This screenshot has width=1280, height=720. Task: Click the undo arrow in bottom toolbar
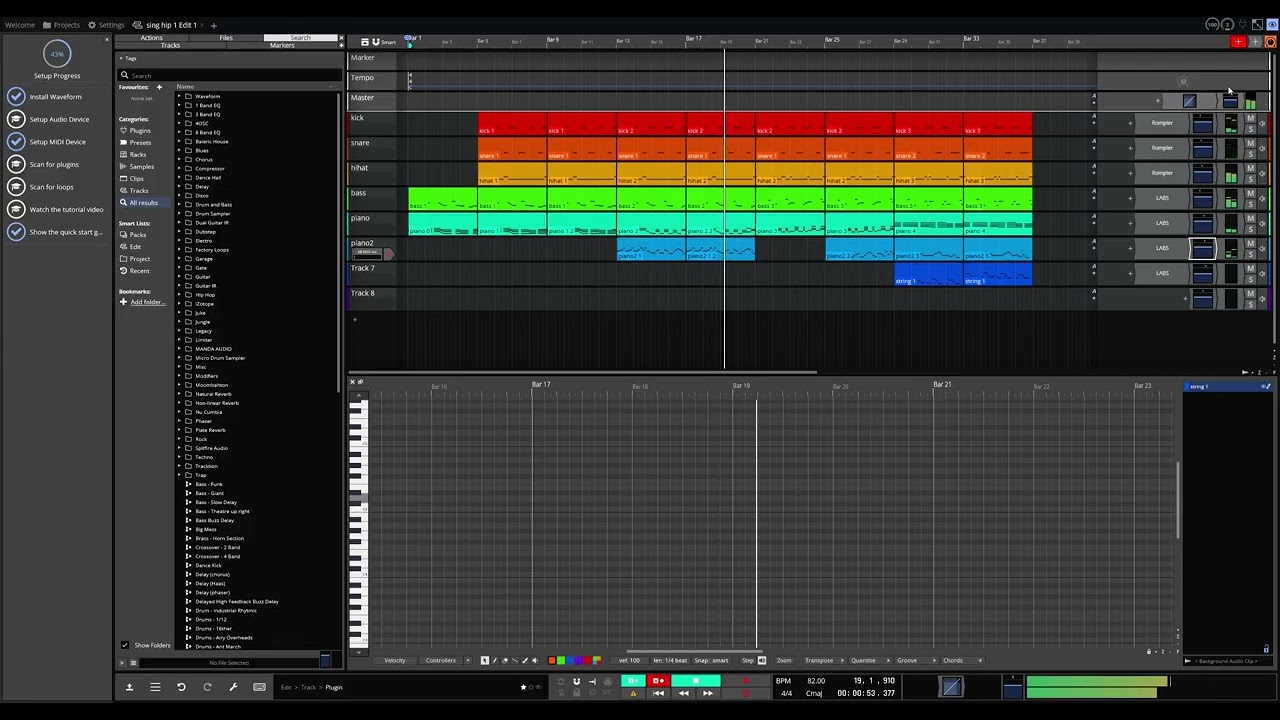pyautogui.click(x=181, y=687)
